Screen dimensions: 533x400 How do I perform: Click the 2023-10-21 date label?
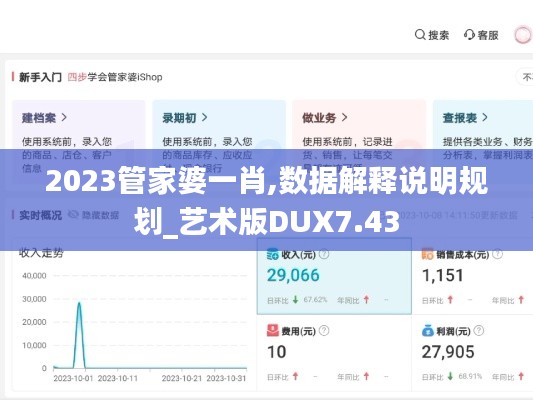[182, 378]
